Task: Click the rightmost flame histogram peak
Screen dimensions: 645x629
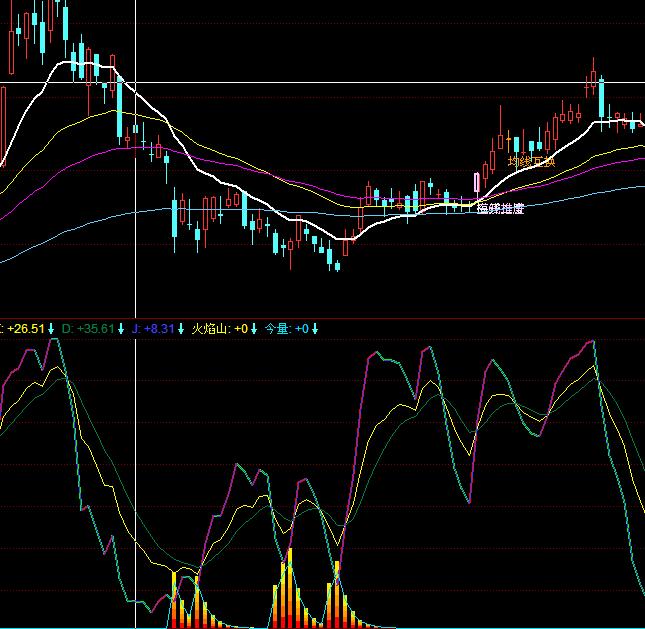Action: click(336, 566)
